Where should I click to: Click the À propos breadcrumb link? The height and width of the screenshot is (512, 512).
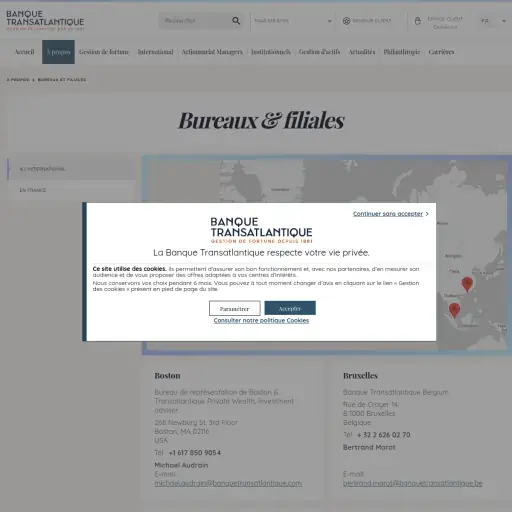[18, 80]
